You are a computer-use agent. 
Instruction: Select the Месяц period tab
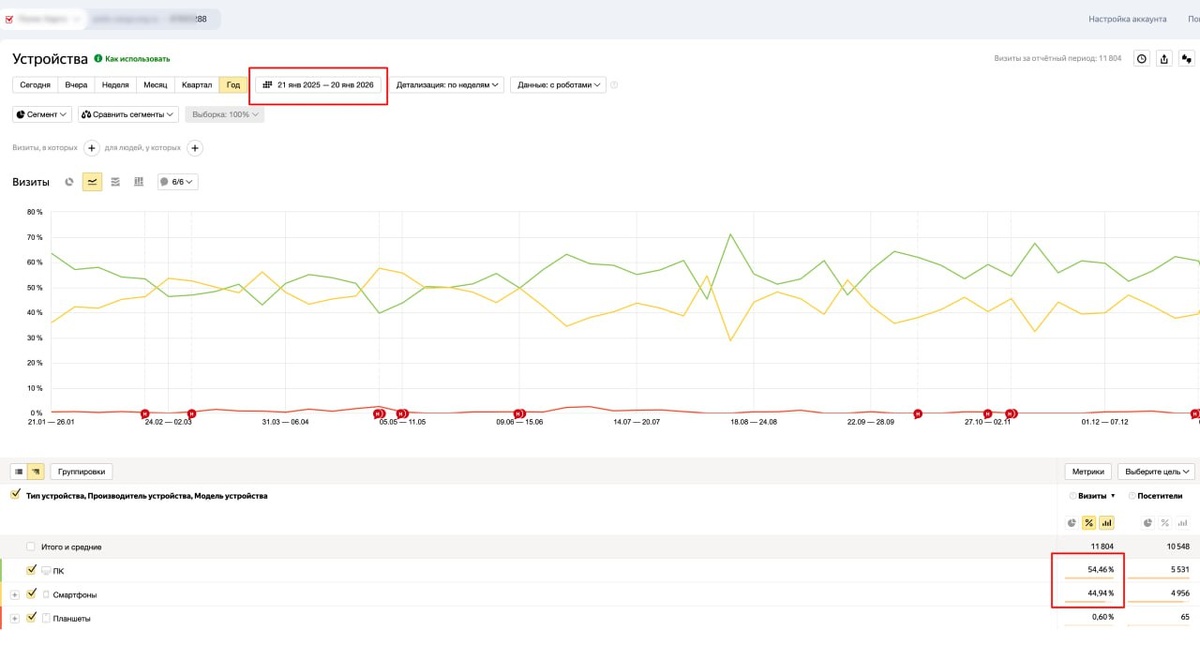point(155,85)
